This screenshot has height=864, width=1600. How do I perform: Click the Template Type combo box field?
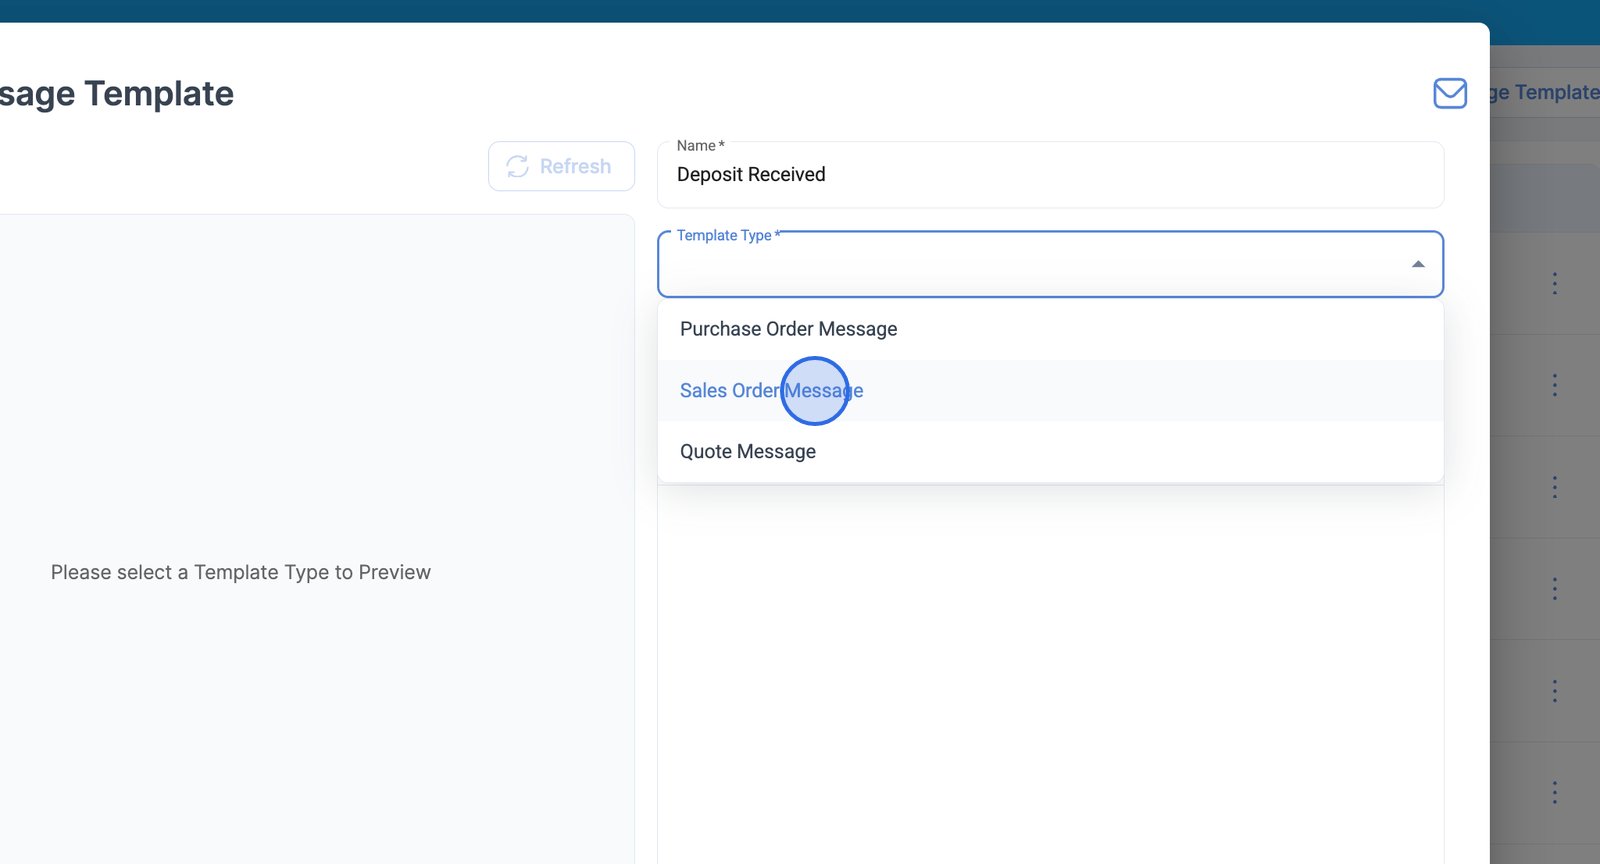[x=1030, y=265]
